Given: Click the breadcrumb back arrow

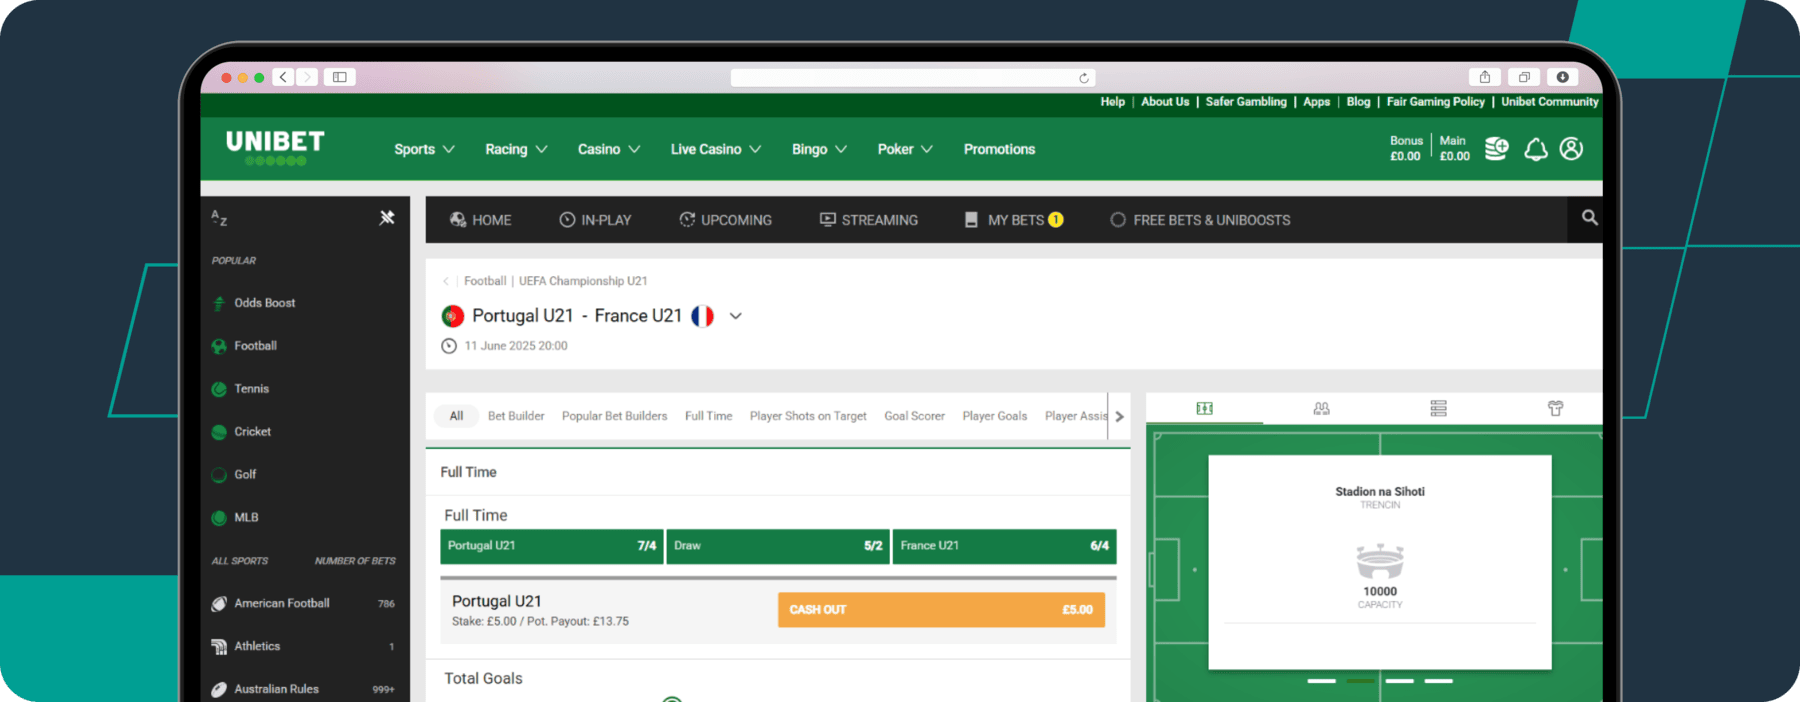Looking at the screenshot, I should pos(446,281).
